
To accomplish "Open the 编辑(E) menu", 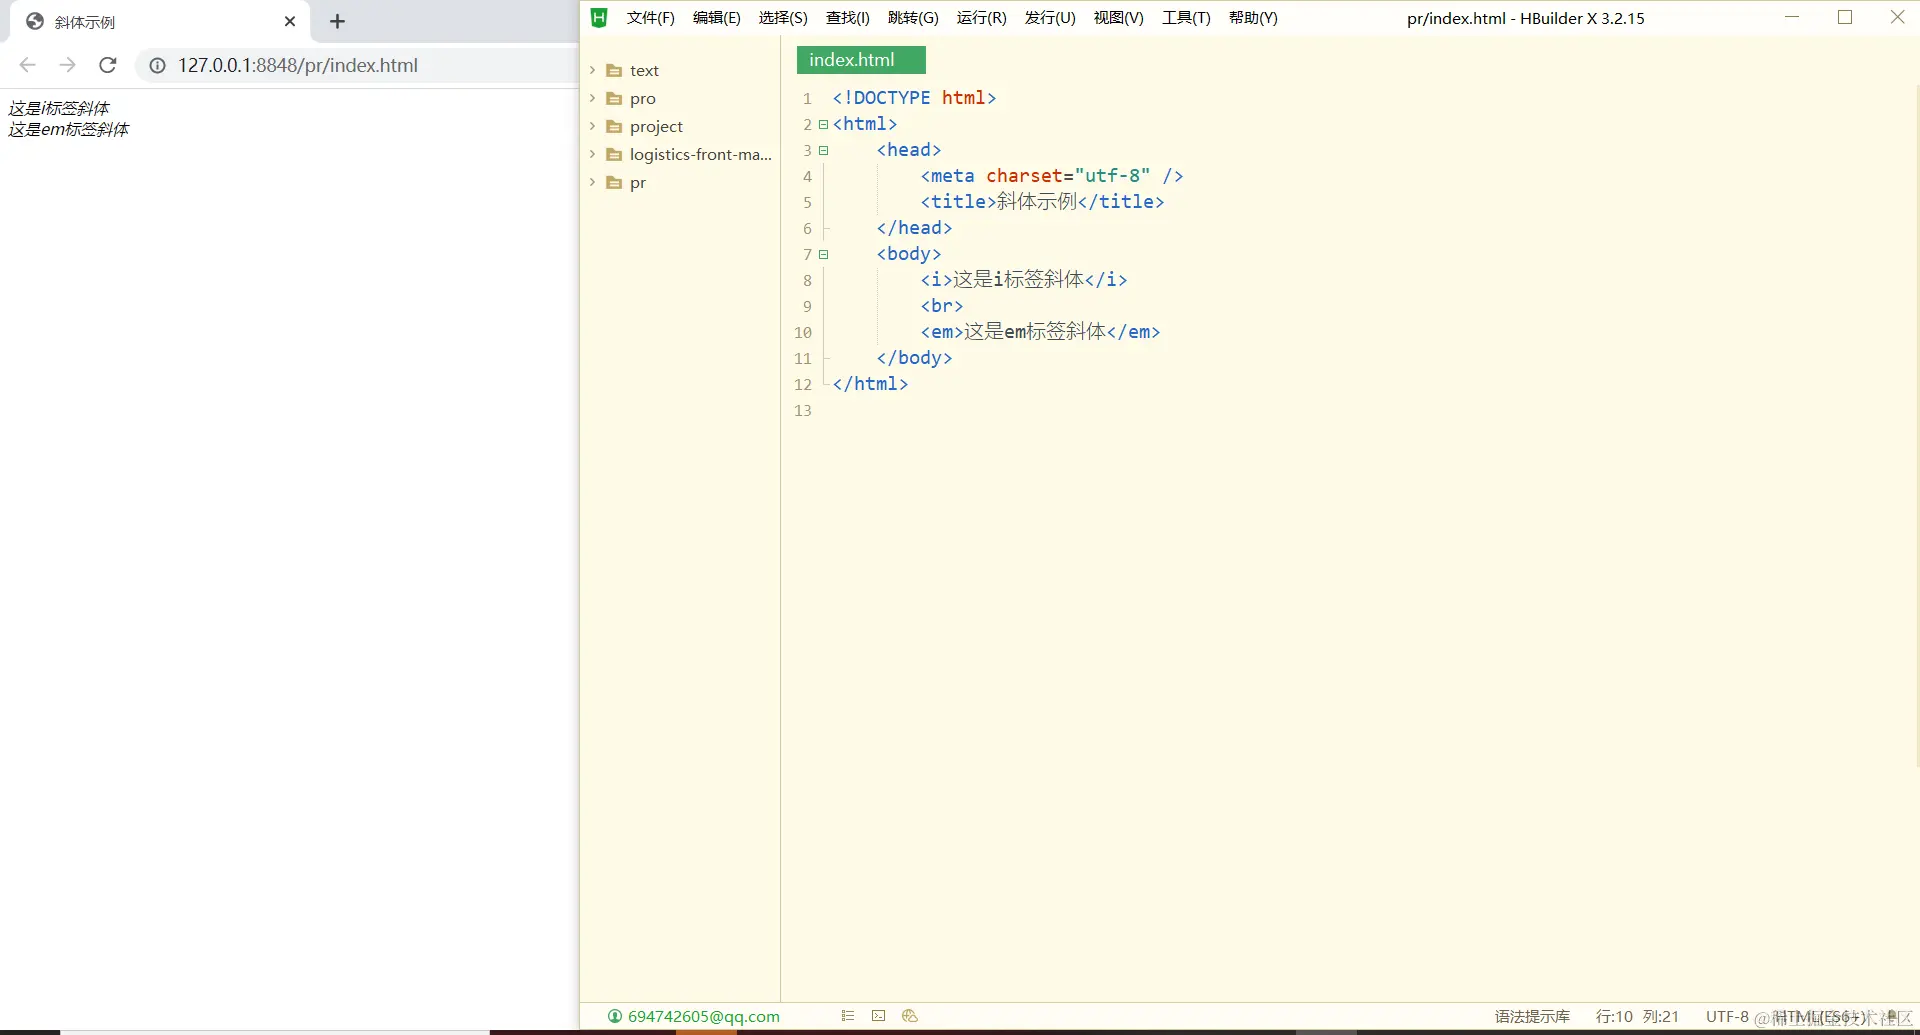I will 716,18.
